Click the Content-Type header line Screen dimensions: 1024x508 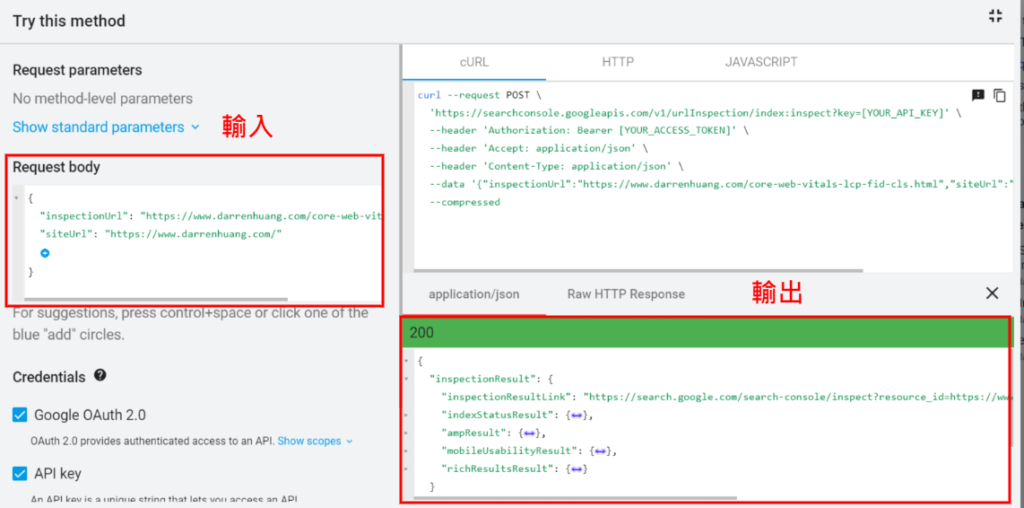[x=556, y=167]
